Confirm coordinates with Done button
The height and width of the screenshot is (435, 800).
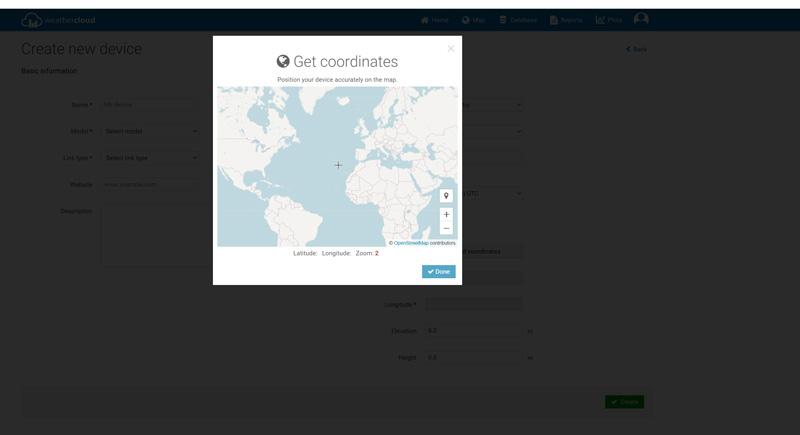(x=438, y=271)
